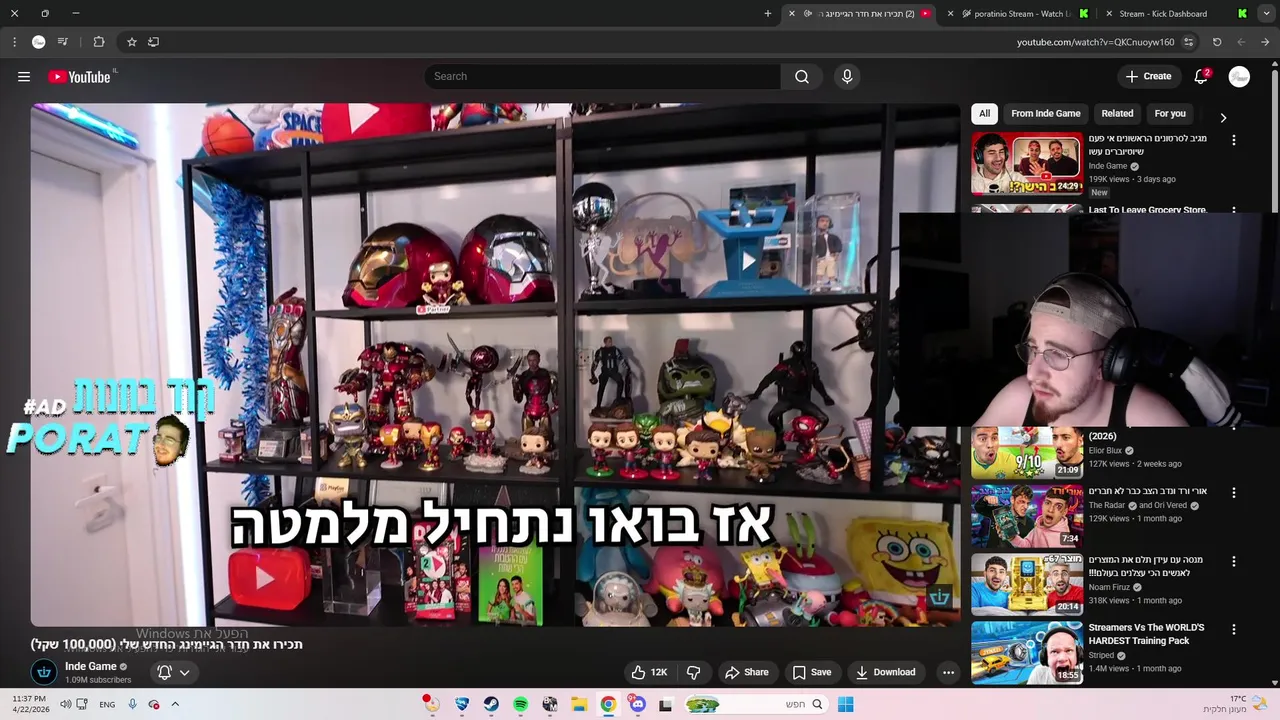Expand the subscription options chevron

[x=184, y=672]
